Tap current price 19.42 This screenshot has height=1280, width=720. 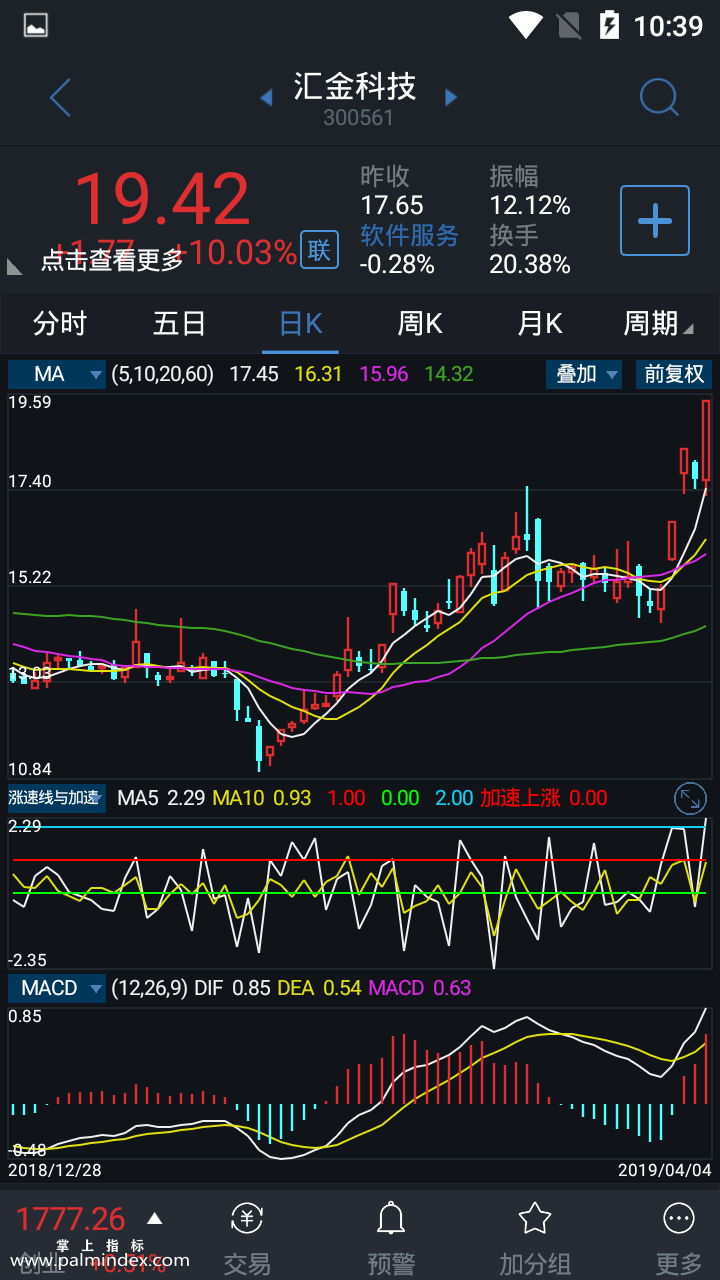[x=162, y=199]
